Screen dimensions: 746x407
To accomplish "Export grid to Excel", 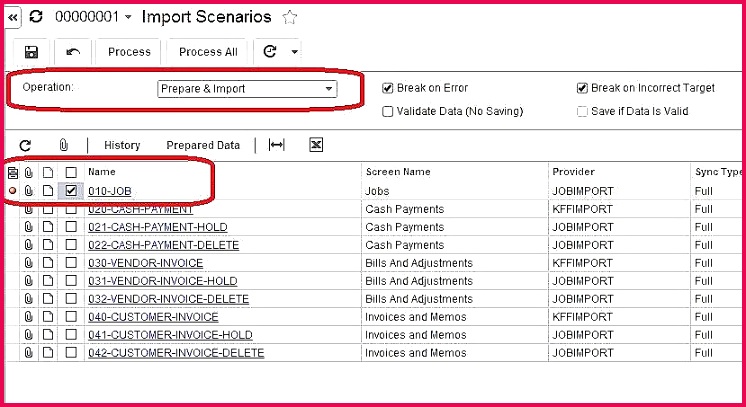I will tap(316, 145).
